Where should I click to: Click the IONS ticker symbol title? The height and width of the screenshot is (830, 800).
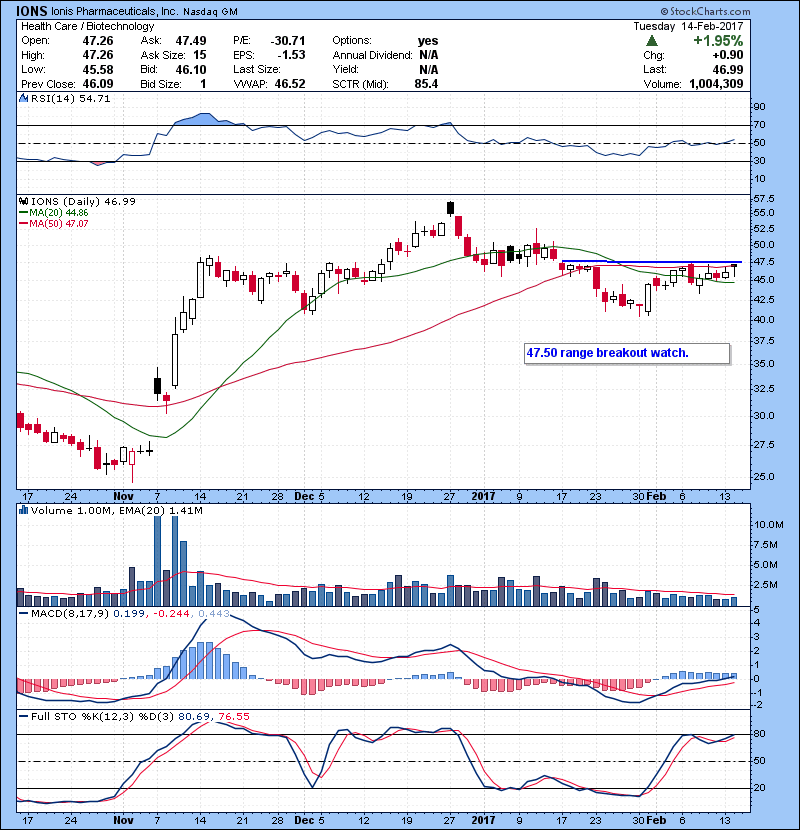32,11
